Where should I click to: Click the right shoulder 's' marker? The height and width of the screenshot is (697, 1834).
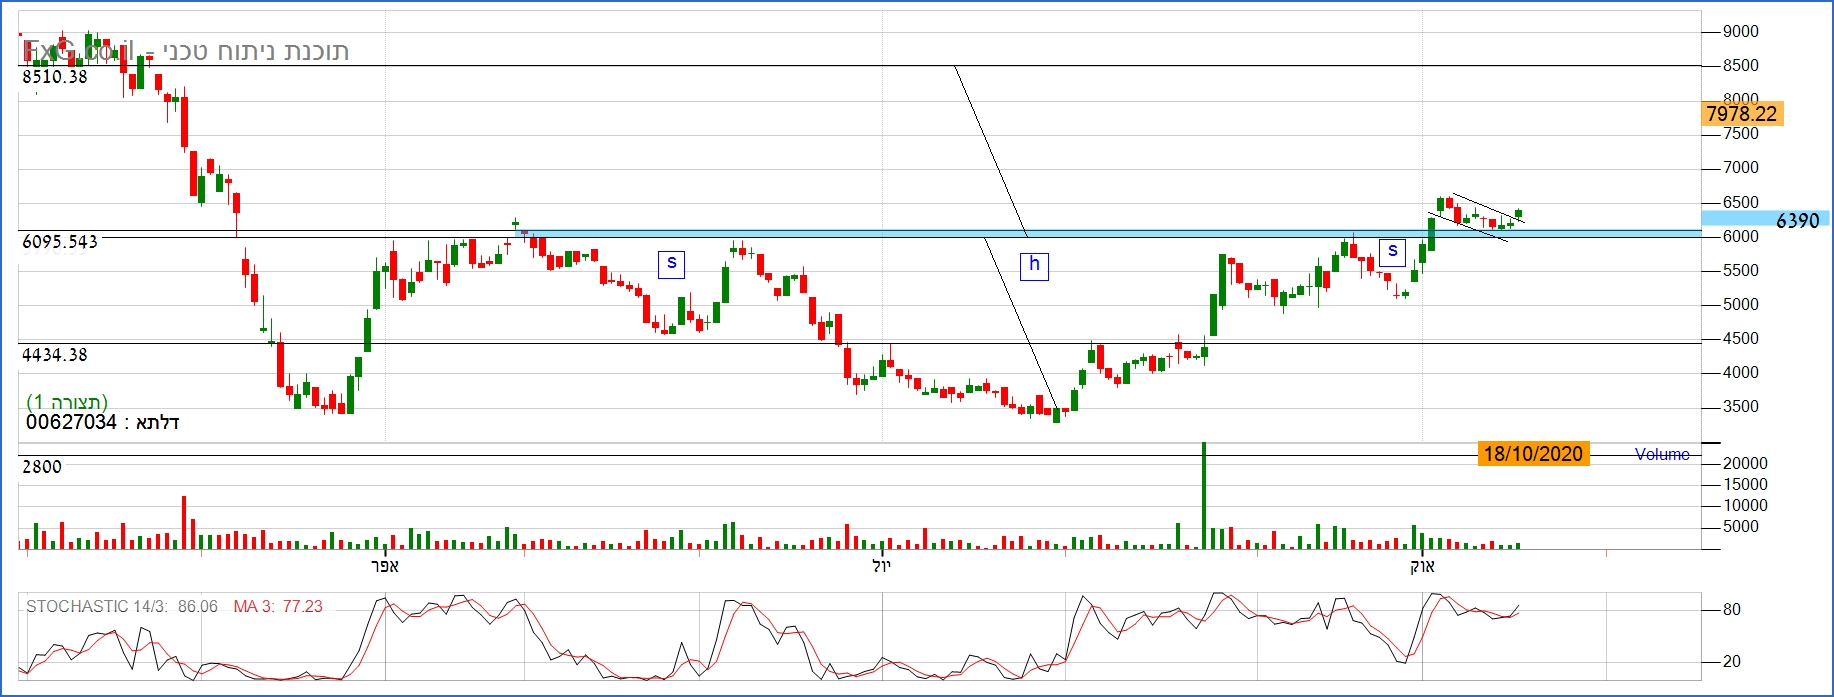pyautogui.click(x=1392, y=252)
